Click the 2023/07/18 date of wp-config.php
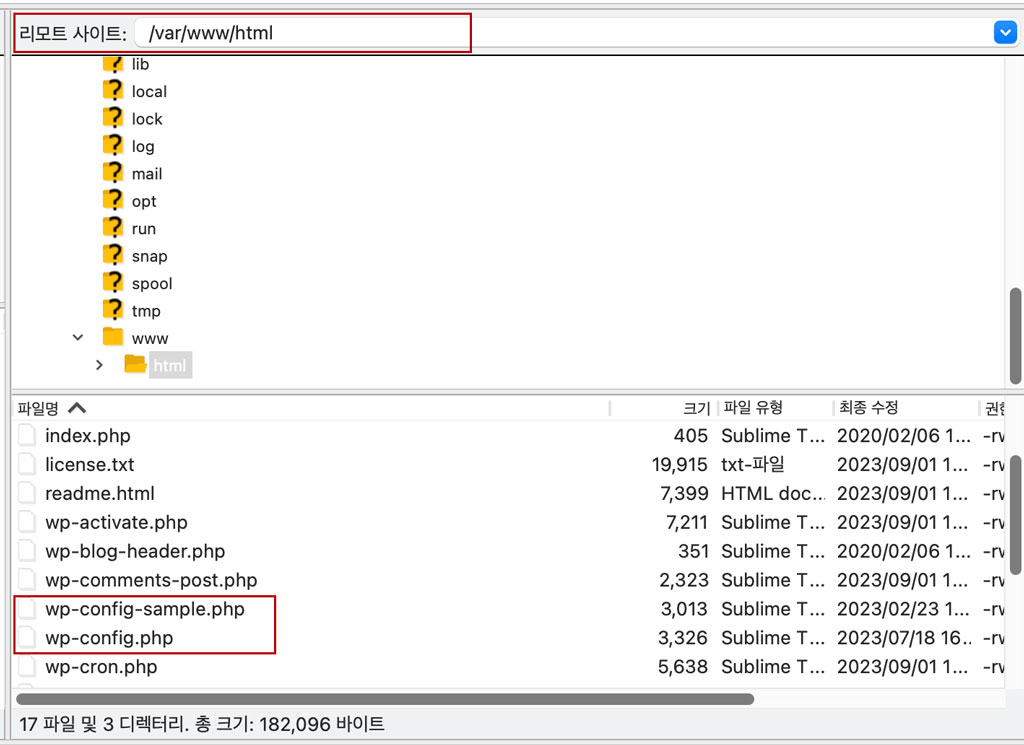 coord(904,637)
